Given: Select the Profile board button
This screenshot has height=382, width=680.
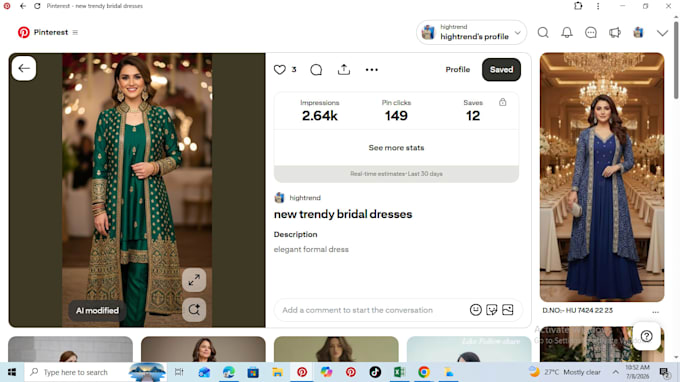Looking at the screenshot, I should [458, 70].
